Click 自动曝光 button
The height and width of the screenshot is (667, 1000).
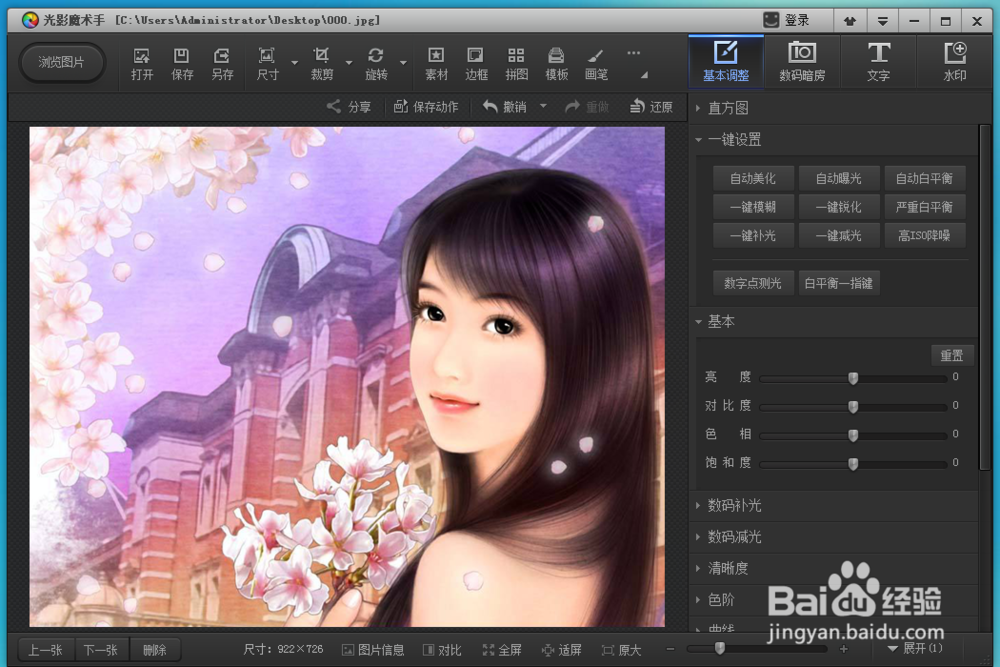pos(839,179)
